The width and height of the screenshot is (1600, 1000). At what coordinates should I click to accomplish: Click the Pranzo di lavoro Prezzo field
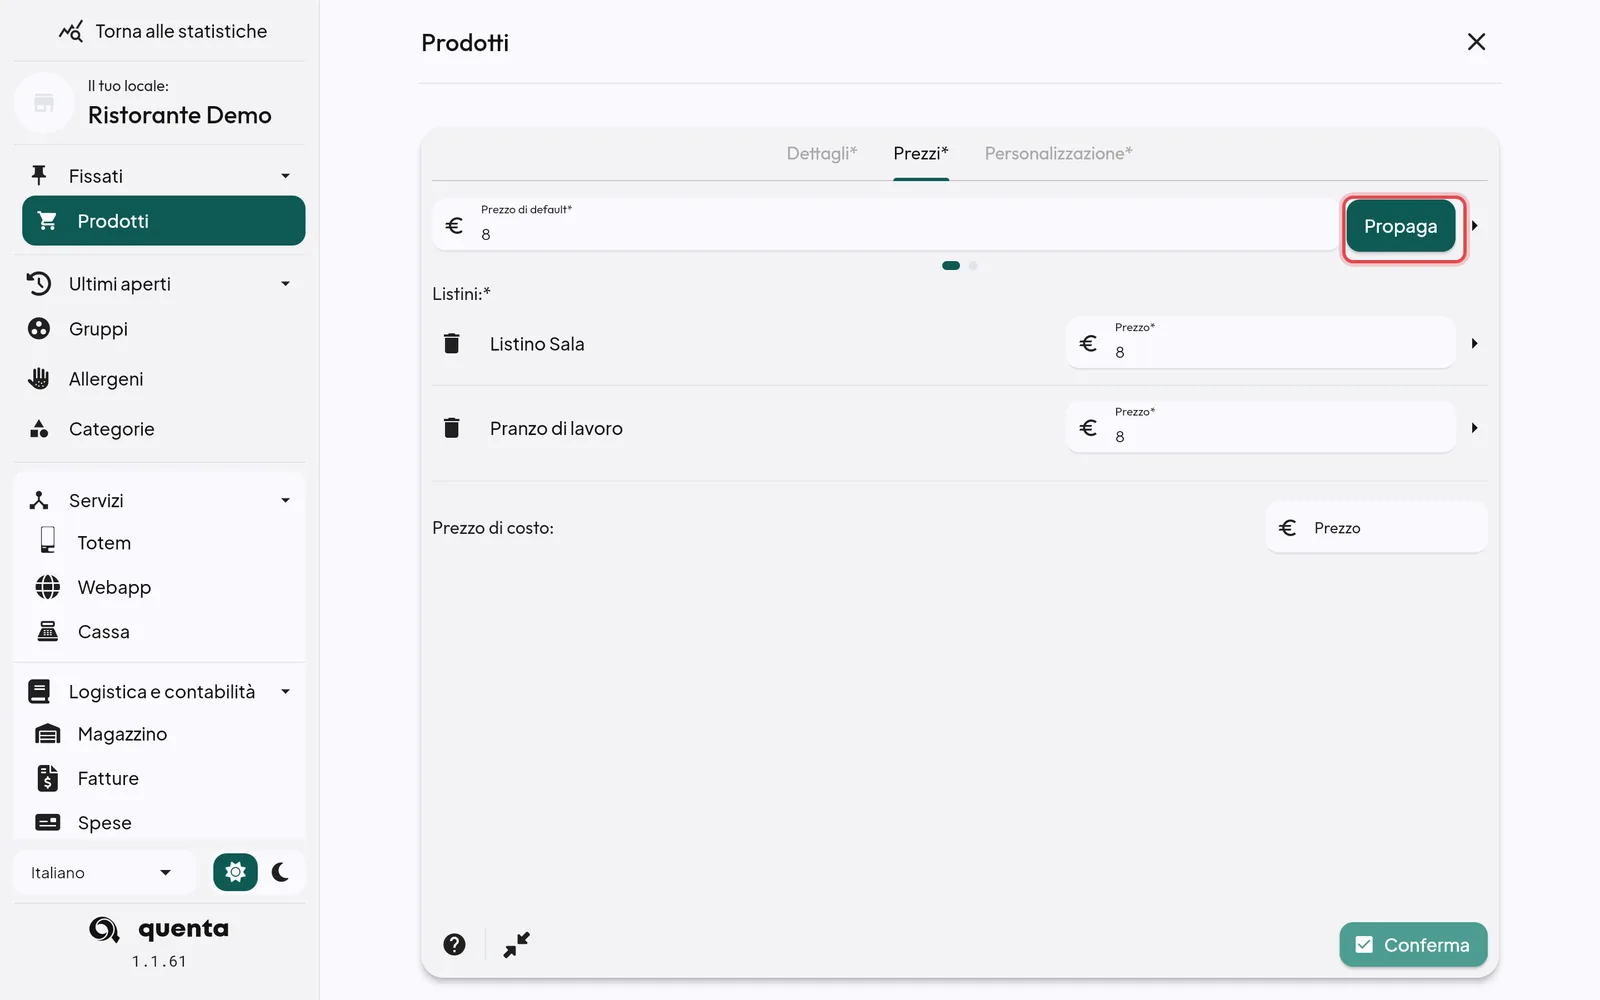1260,427
